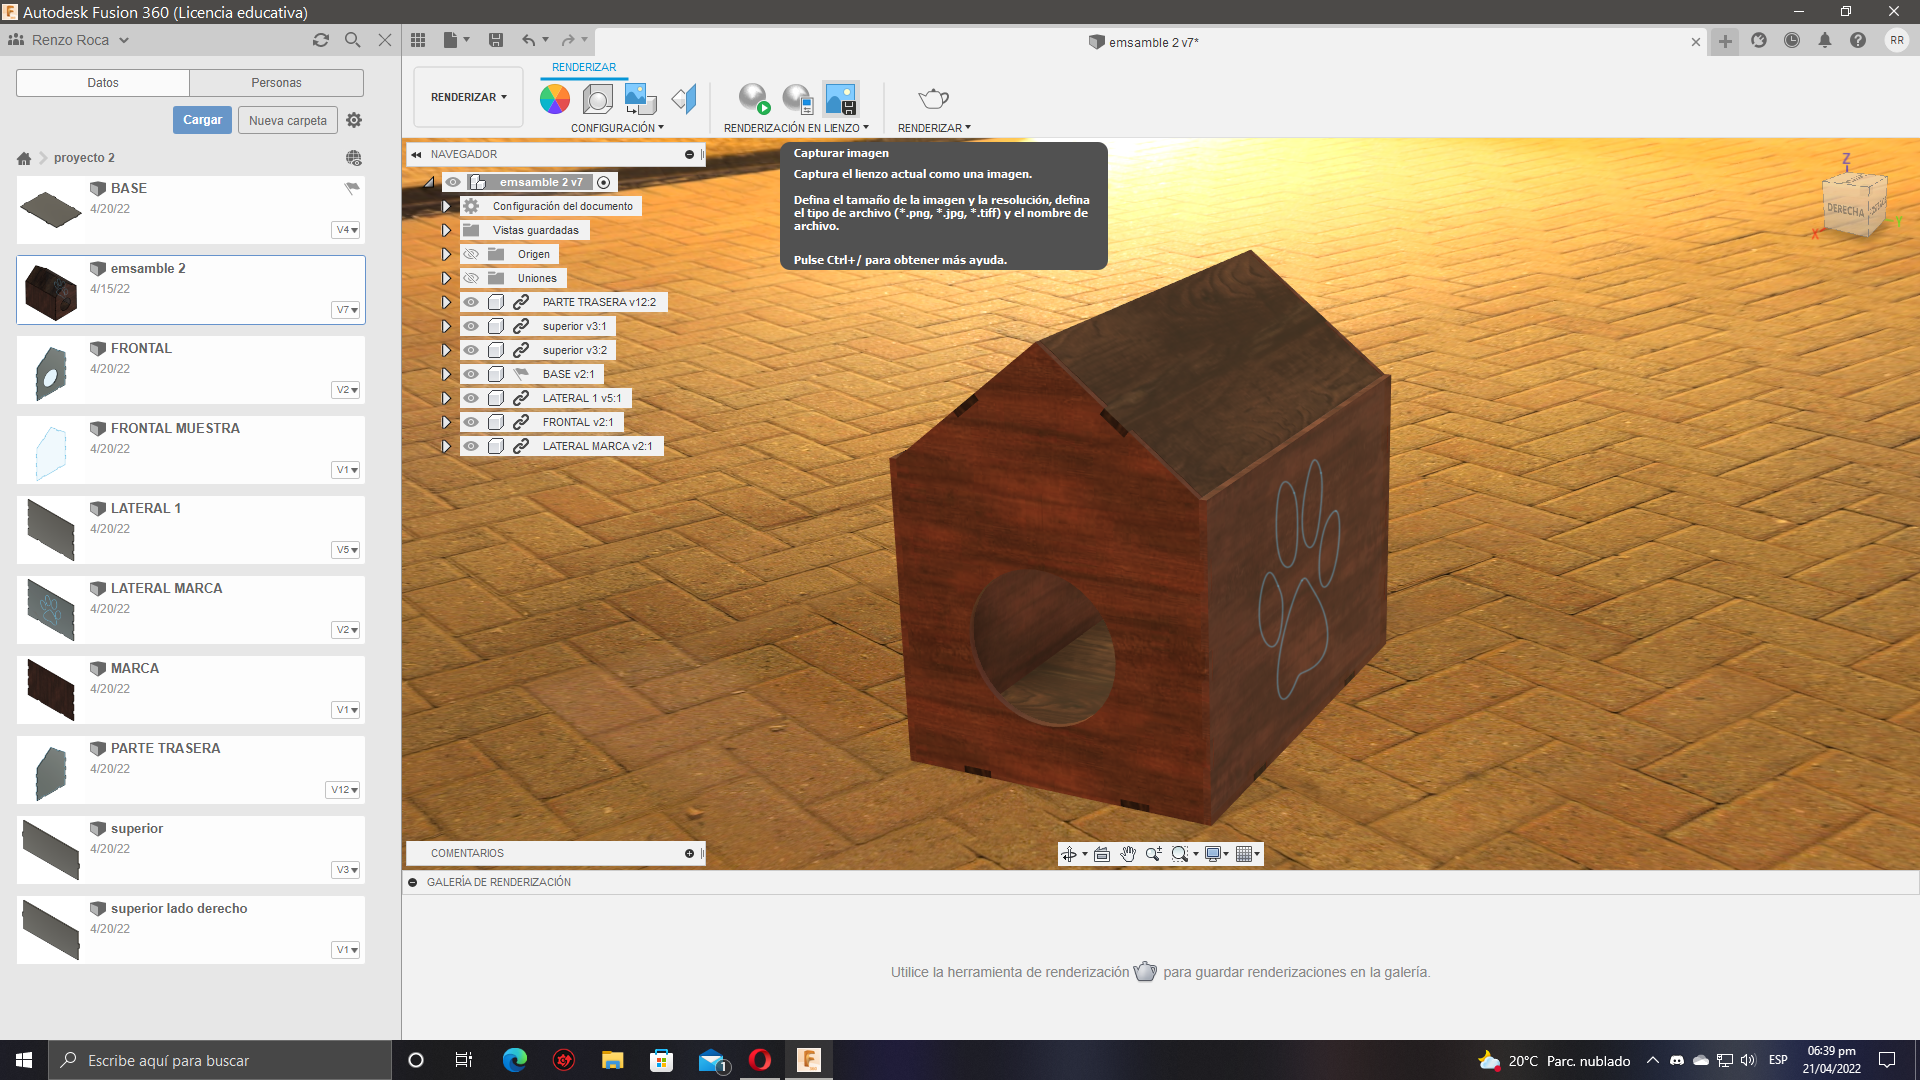
Task: Expand the PARTE TRASERA v12:2 node
Action: click(x=447, y=302)
